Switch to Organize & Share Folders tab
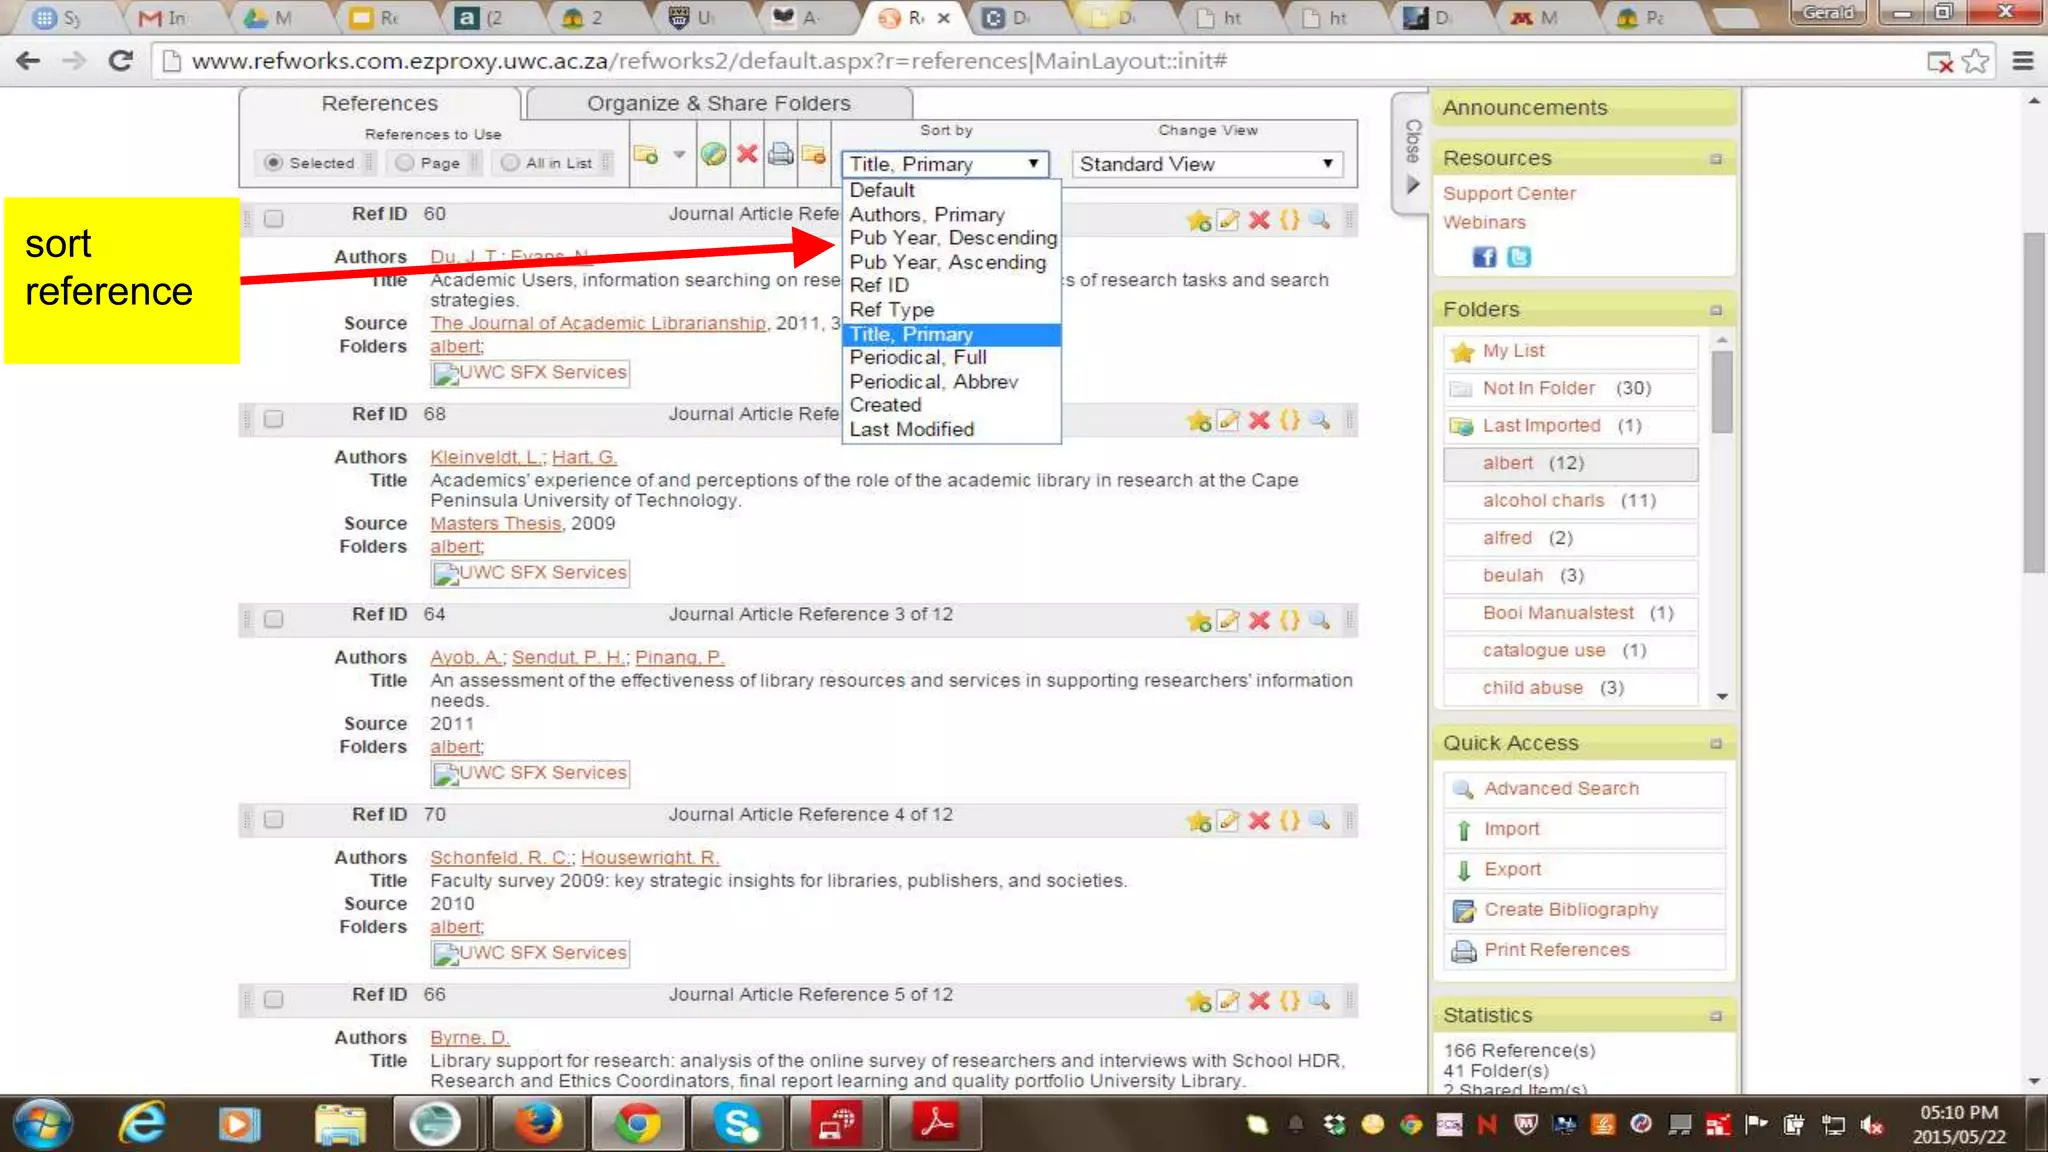Viewport: 2048px width, 1152px height. point(718,103)
